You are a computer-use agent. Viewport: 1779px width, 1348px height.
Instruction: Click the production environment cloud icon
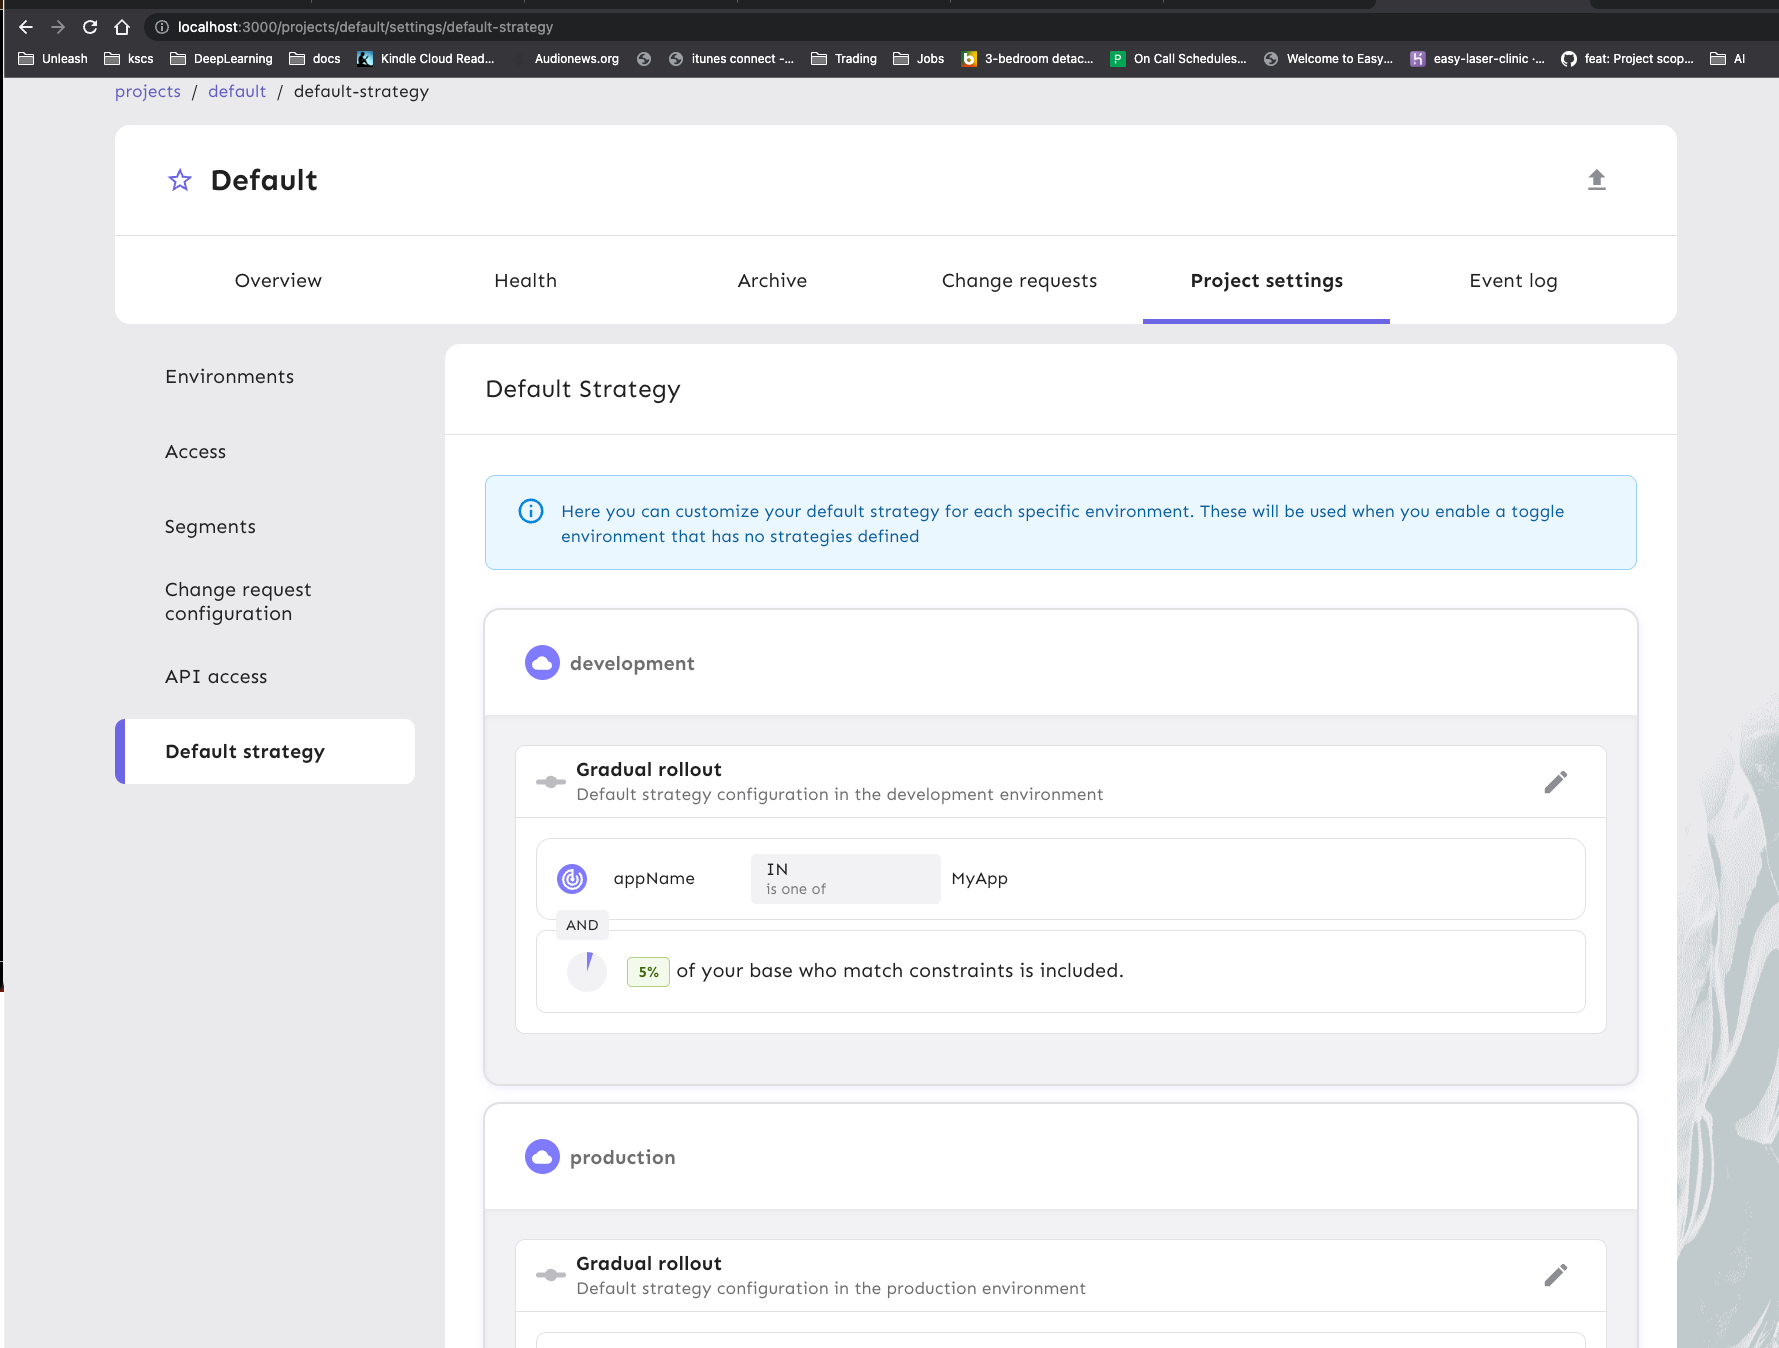coord(542,1157)
